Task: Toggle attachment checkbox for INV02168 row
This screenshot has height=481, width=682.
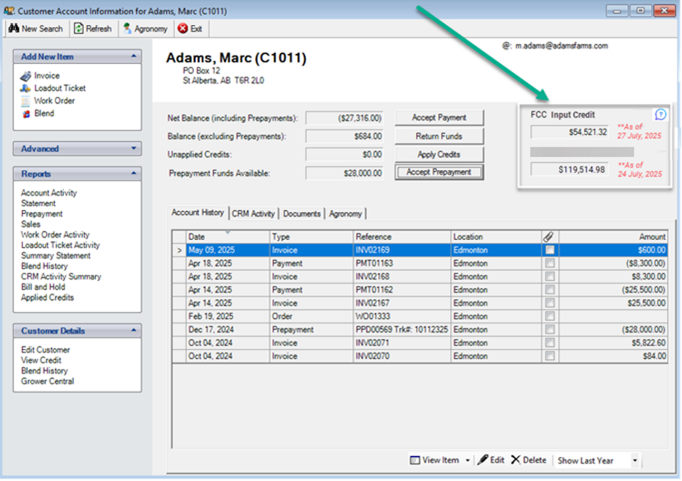Action: pyautogui.click(x=550, y=277)
